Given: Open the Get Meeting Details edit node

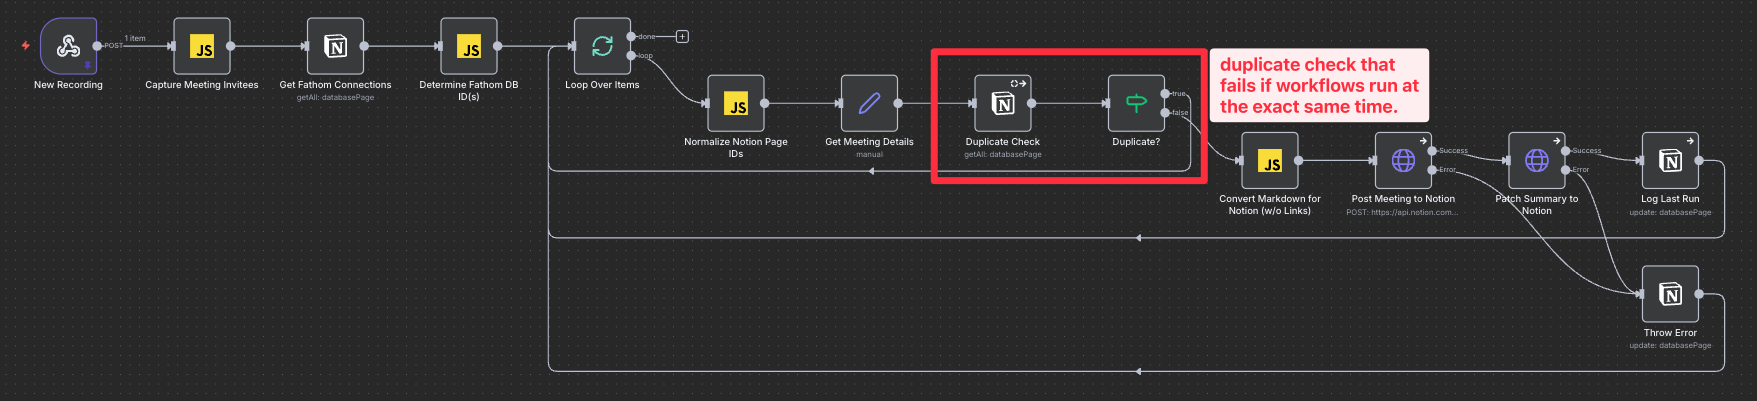Looking at the screenshot, I should tap(869, 103).
